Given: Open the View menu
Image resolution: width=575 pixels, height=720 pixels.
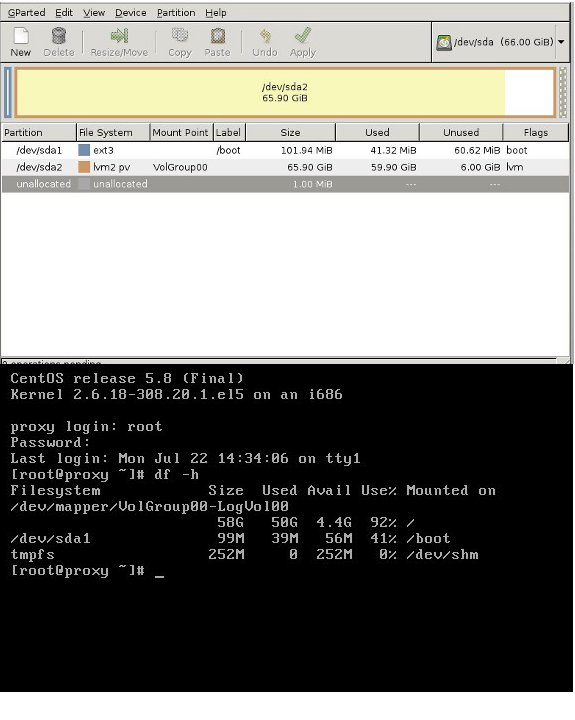Looking at the screenshot, I should [x=94, y=13].
